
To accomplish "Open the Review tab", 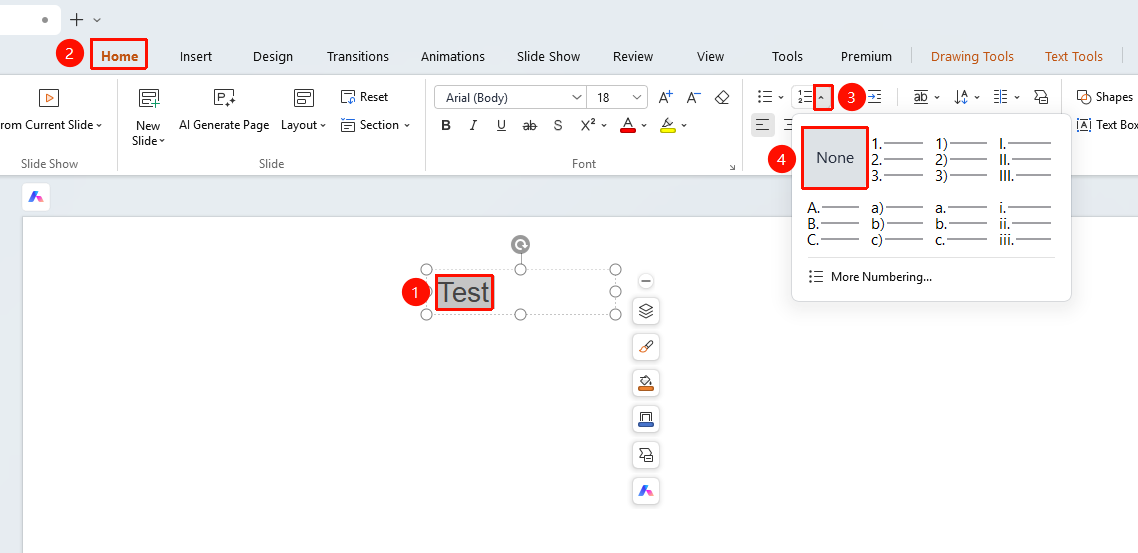I will click(x=633, y=56).
